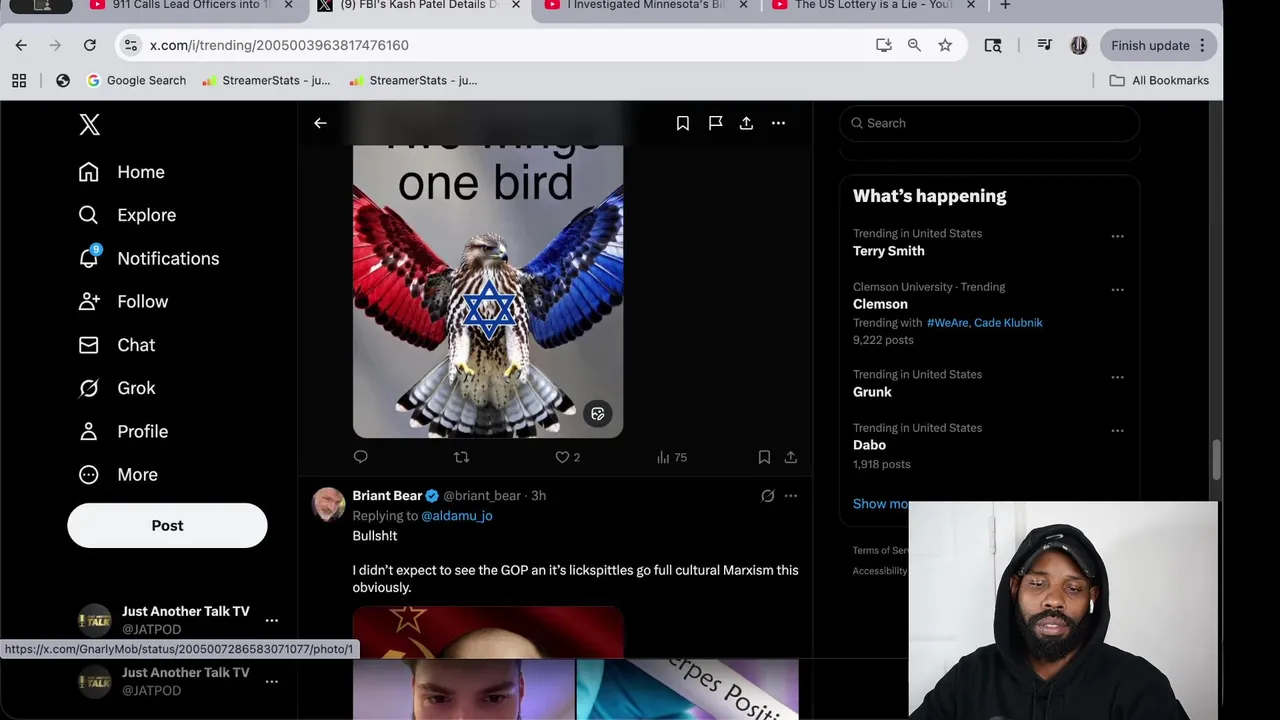The image size is (1280, 720).
Task: Open more options for Terry Smith trend
Action: [x=1117, y=237]
